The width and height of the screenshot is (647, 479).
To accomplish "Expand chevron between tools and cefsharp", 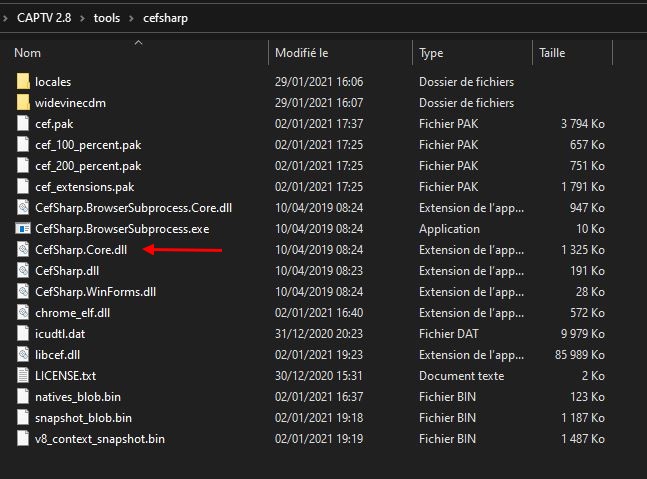I will 132,19.
